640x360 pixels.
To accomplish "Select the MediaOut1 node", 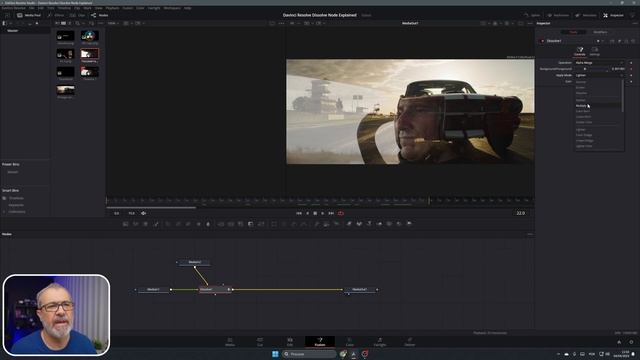I will (360, 289).
